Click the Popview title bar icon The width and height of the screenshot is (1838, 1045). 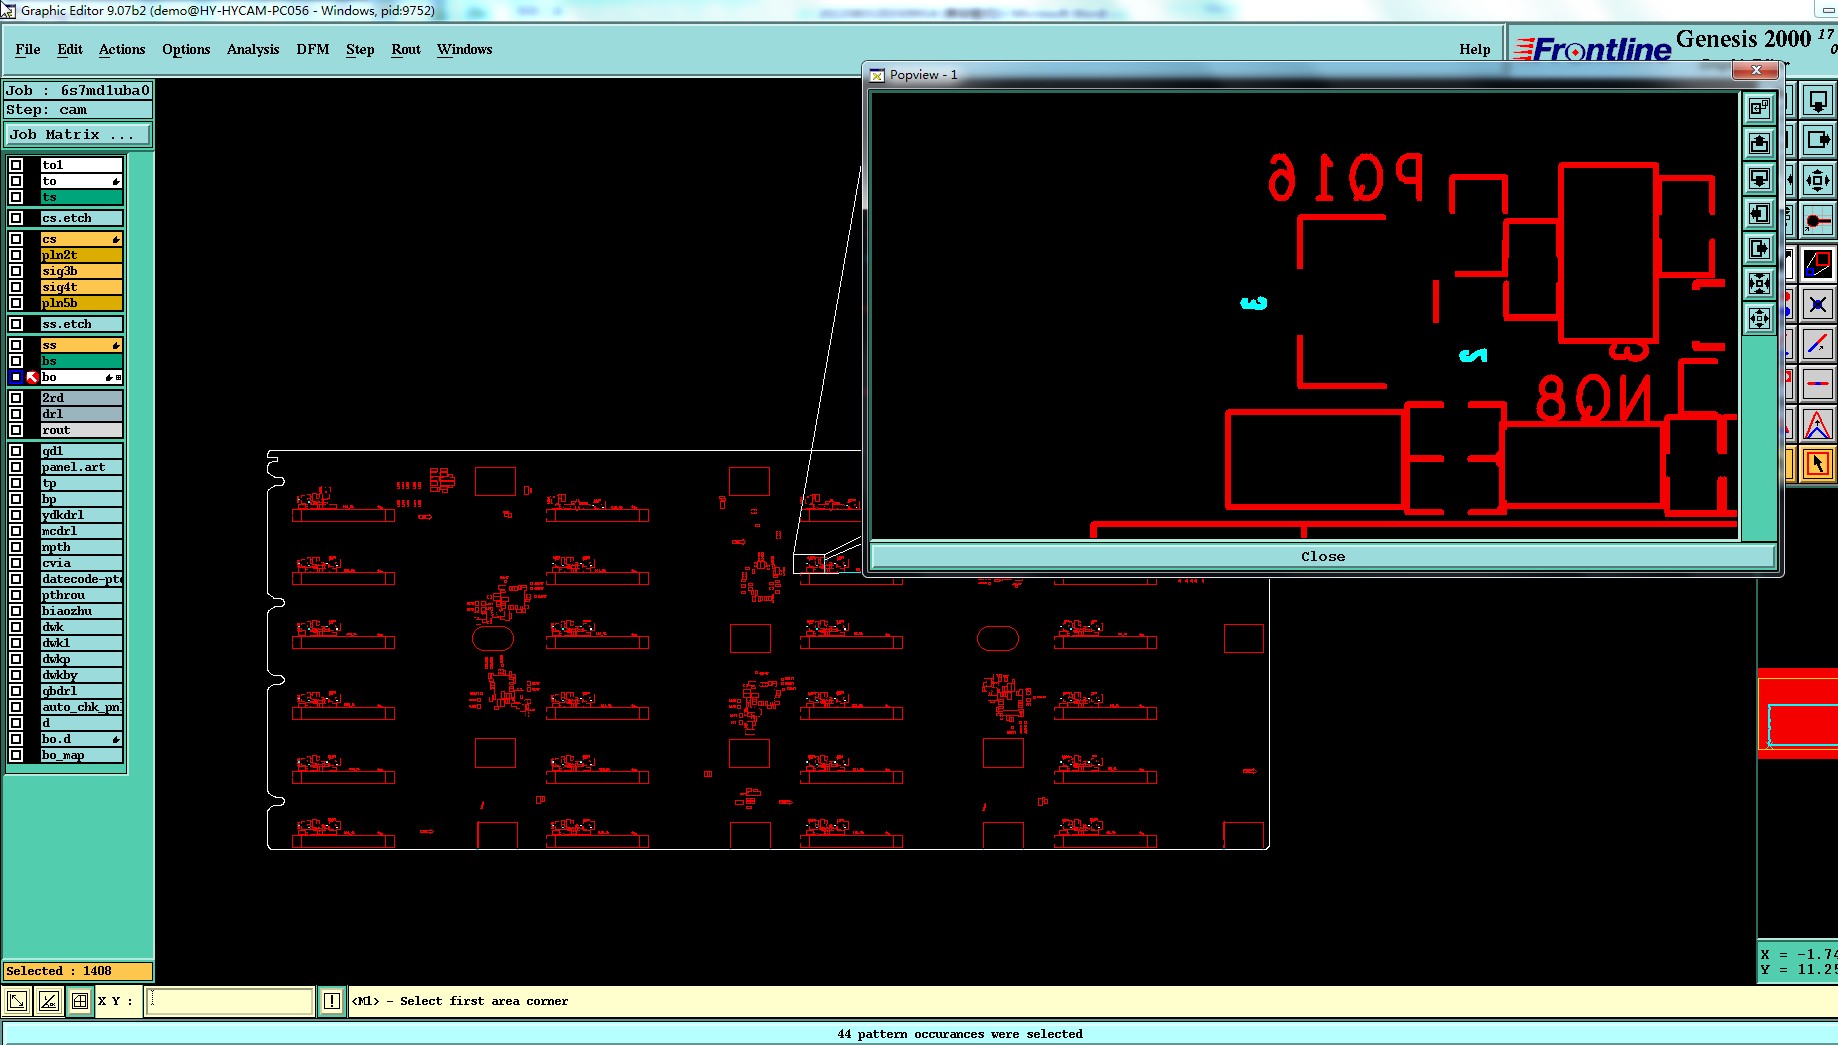pos(877,75)
